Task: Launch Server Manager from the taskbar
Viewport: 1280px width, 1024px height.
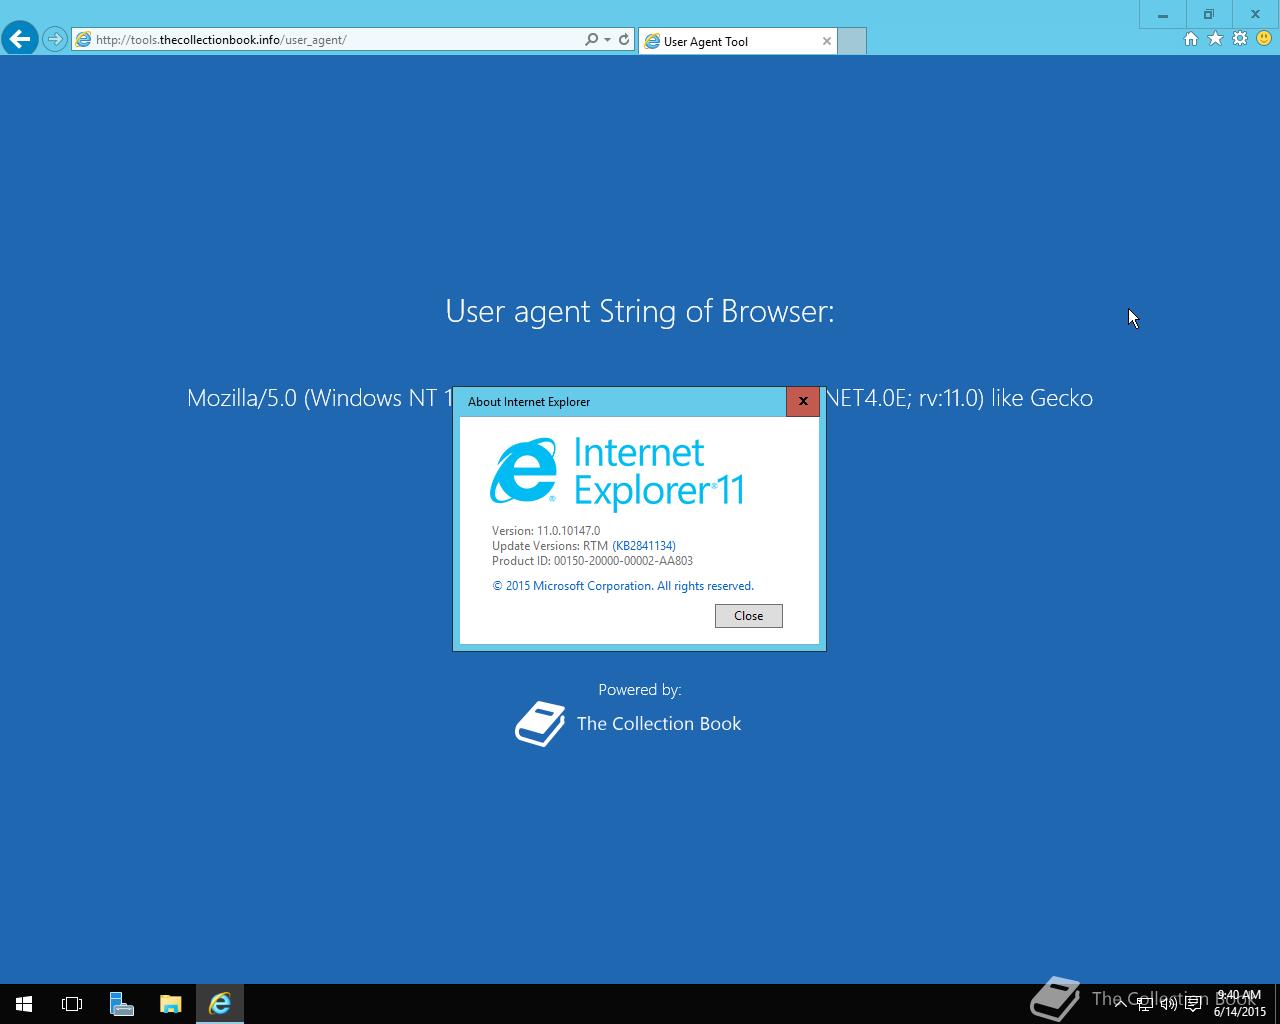Action: click(121, 1004)
